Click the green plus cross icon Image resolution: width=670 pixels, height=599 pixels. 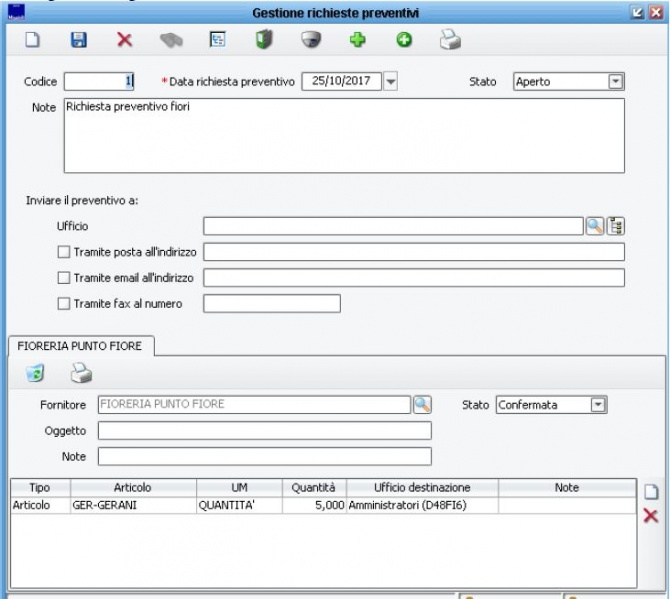[356, 42]
